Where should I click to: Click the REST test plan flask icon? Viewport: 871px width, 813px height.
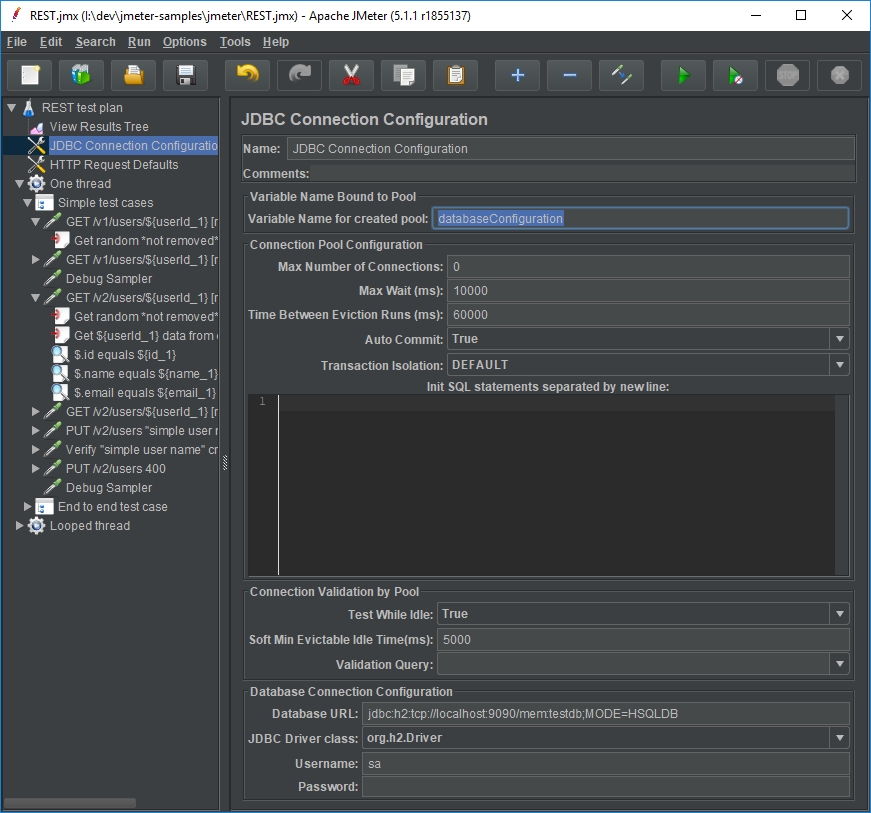click(x=29, y=108)
